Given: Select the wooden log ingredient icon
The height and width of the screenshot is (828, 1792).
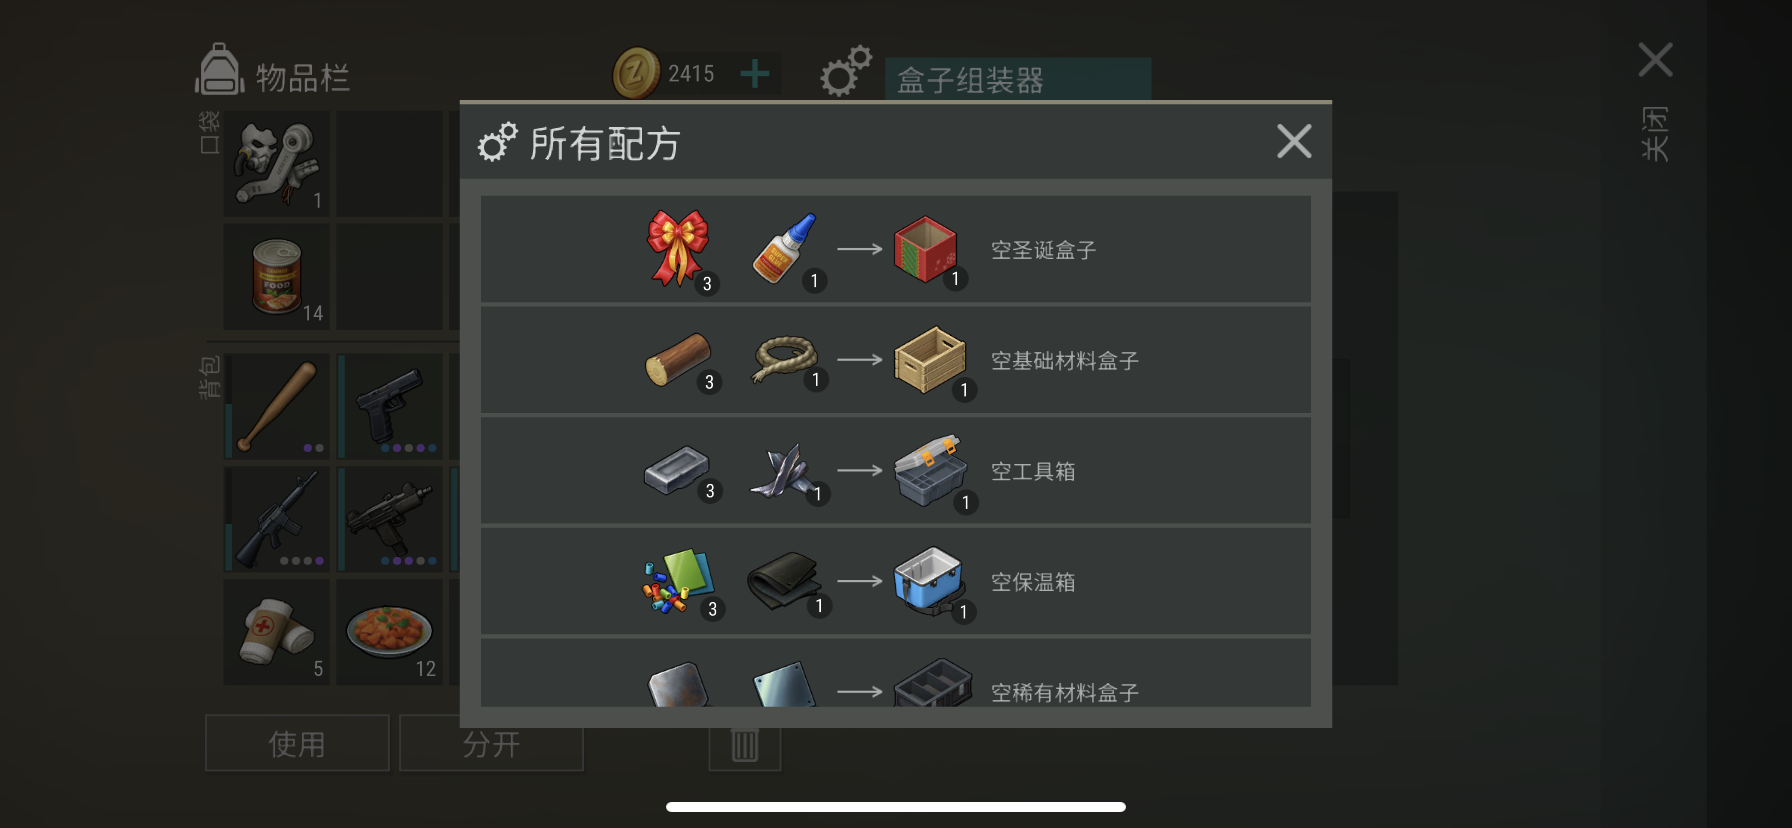Looking at the screenshot, I should (x=678, y=359).
